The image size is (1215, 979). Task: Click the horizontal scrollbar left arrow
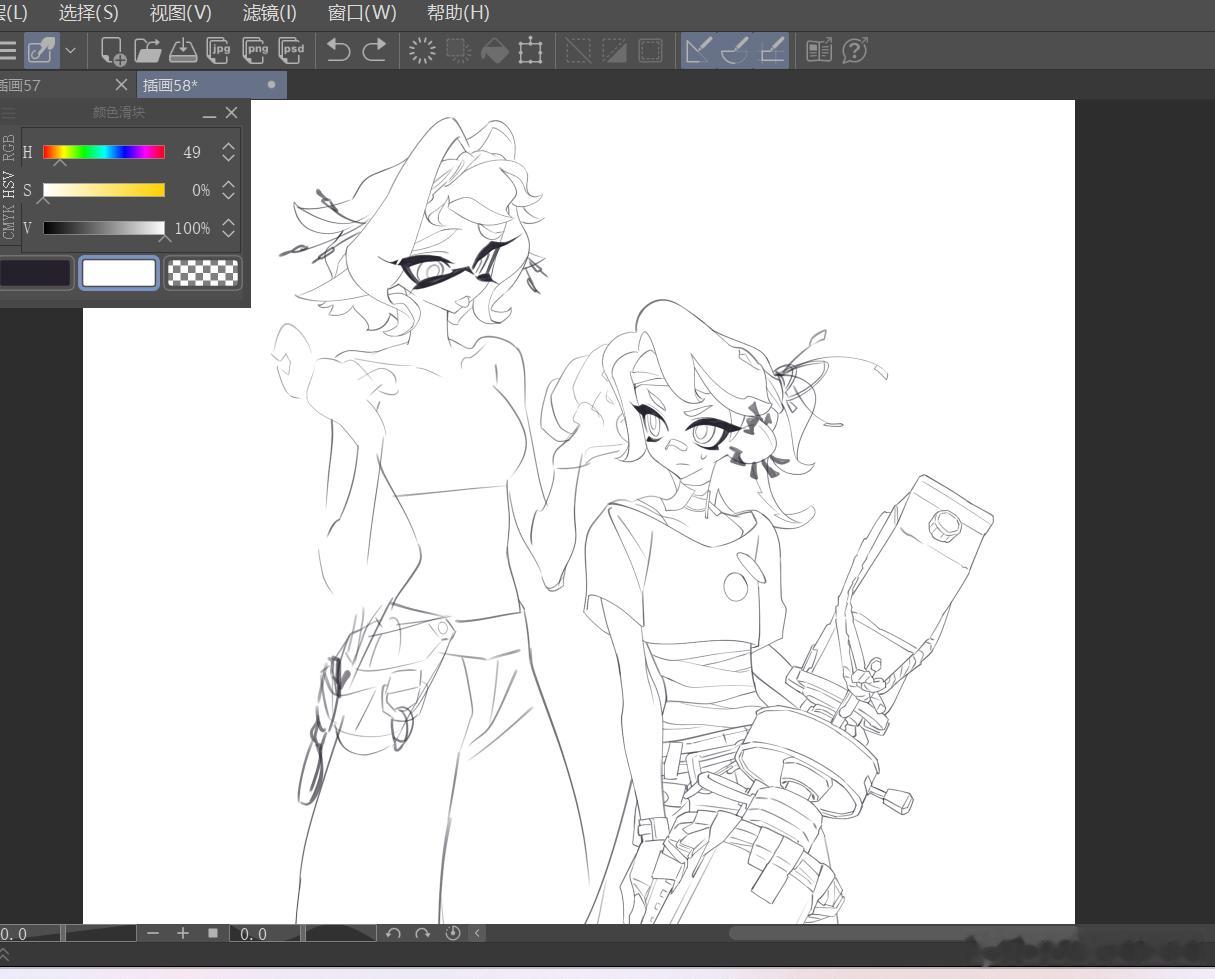tap(478, 933)
